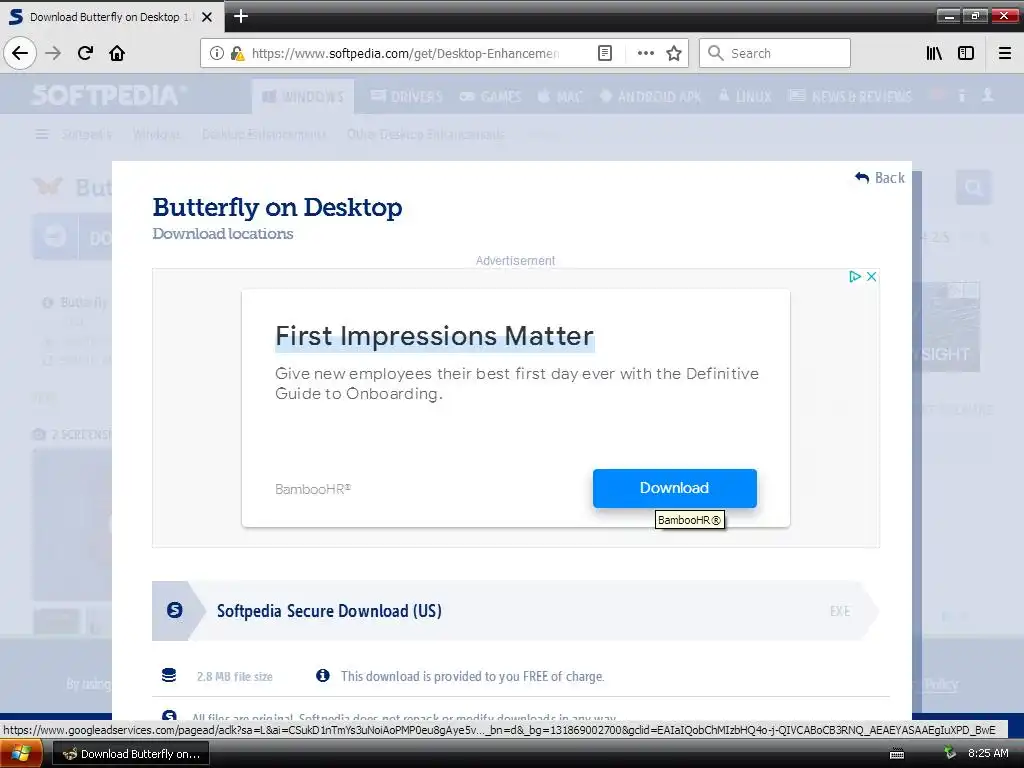Viewport: 1024px width, 768px height.
Task: Click the browser back arrow button
Action: 20,53
